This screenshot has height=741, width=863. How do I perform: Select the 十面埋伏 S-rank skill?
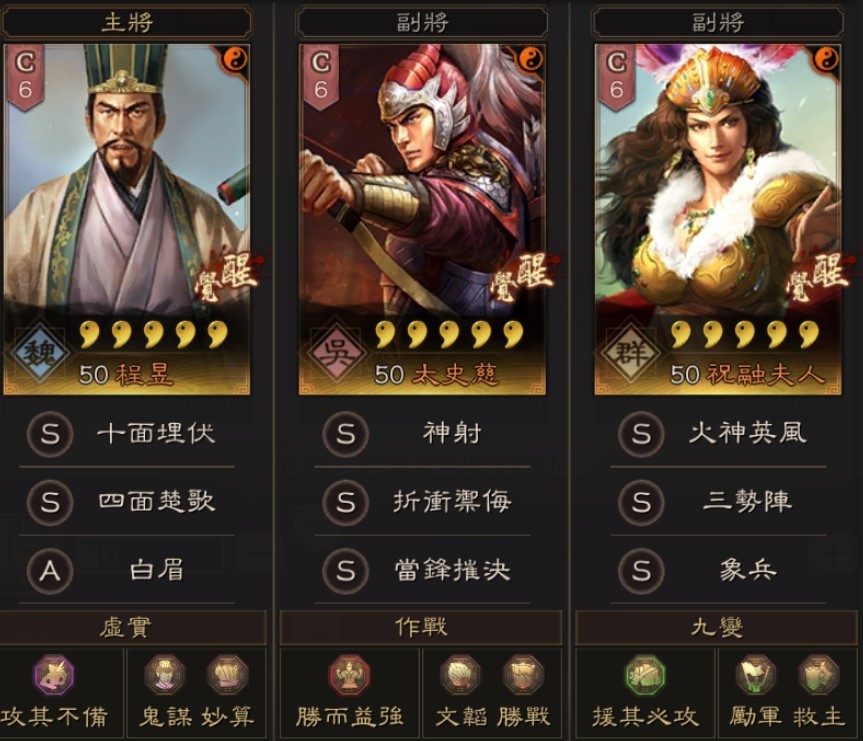pyautogui.click(x=127, y=434)
